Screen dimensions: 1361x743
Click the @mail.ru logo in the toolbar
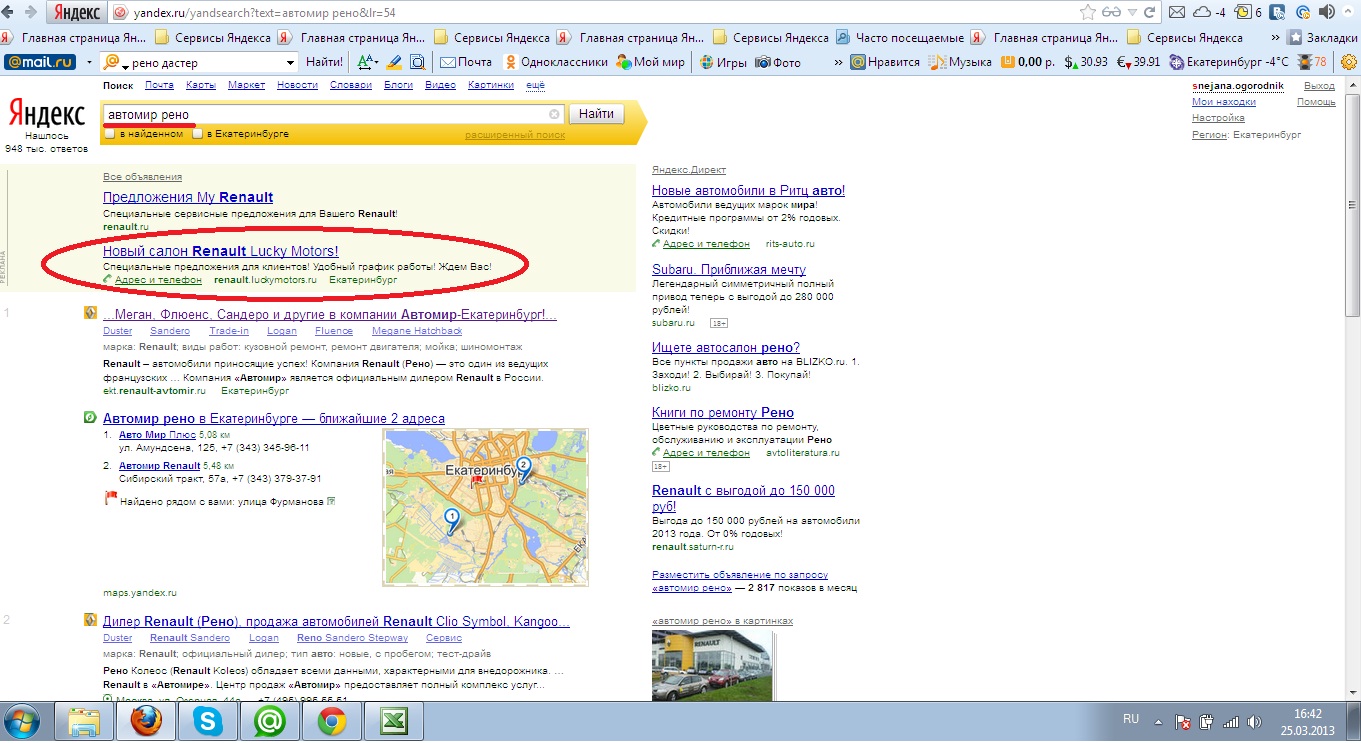pos(40,62)
